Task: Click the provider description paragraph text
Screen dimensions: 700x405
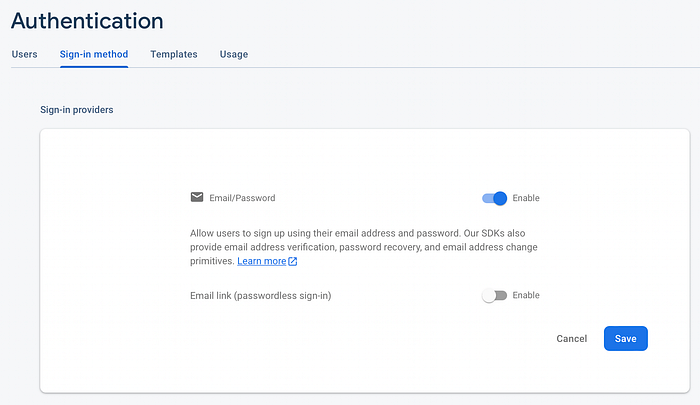Action: [363, 247]
